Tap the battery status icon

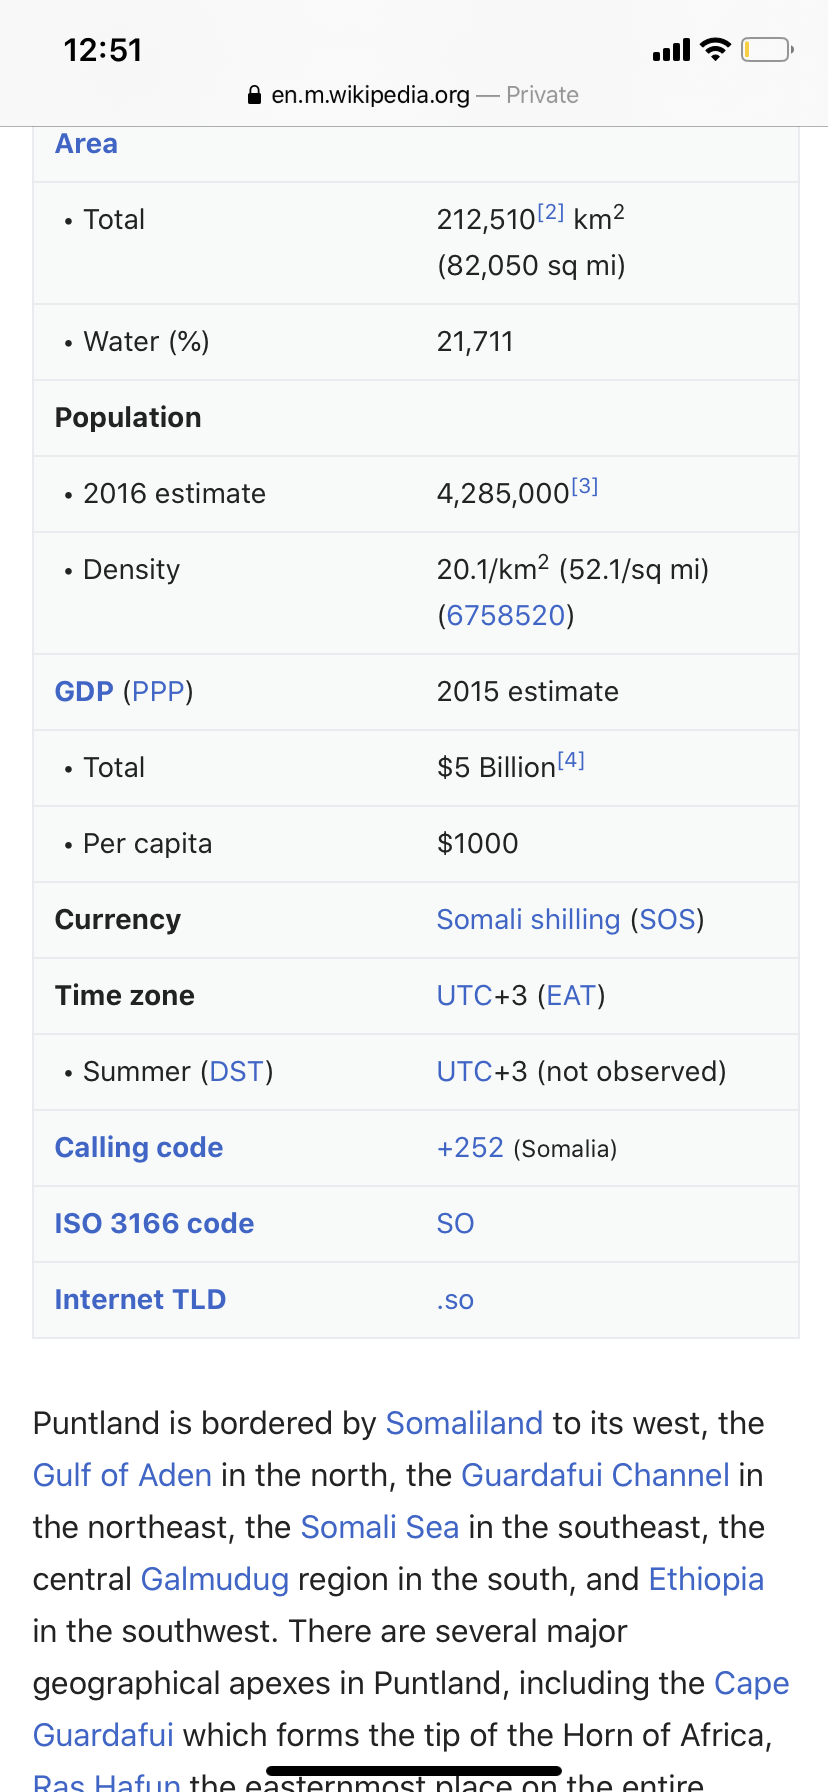767,49
